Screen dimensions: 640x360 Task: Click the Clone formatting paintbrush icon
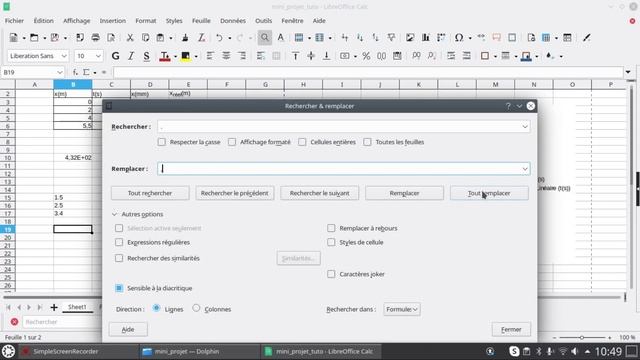[x=185, y=38]
